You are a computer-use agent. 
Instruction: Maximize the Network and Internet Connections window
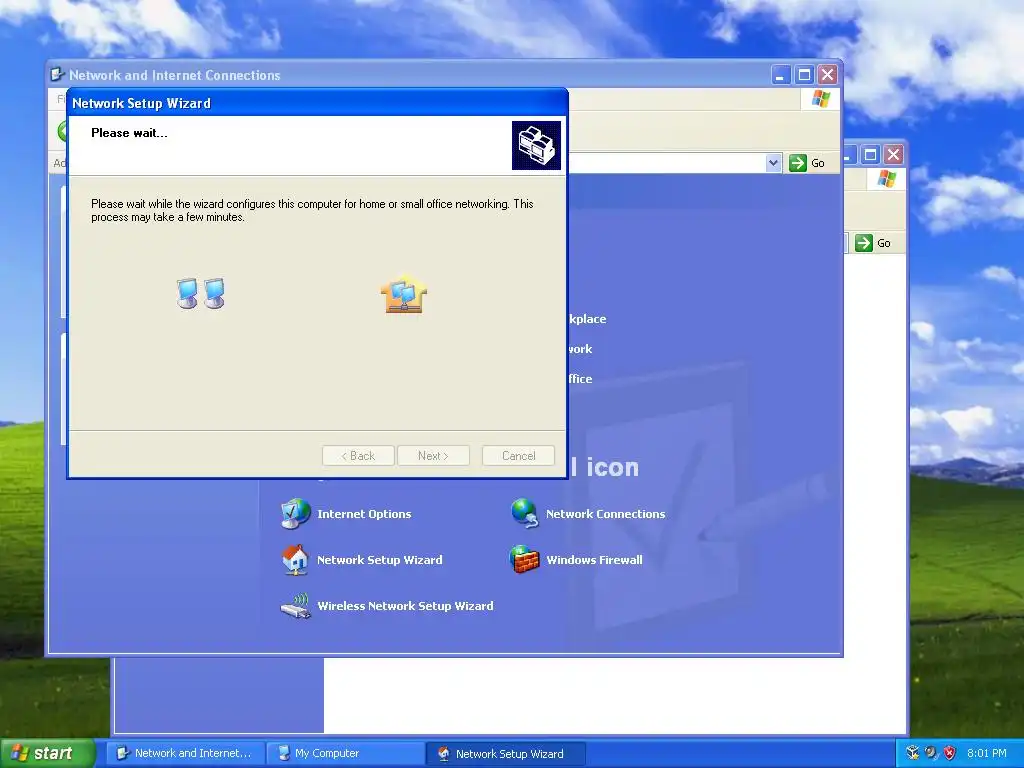pyautogui.click(x=804, y=74)
